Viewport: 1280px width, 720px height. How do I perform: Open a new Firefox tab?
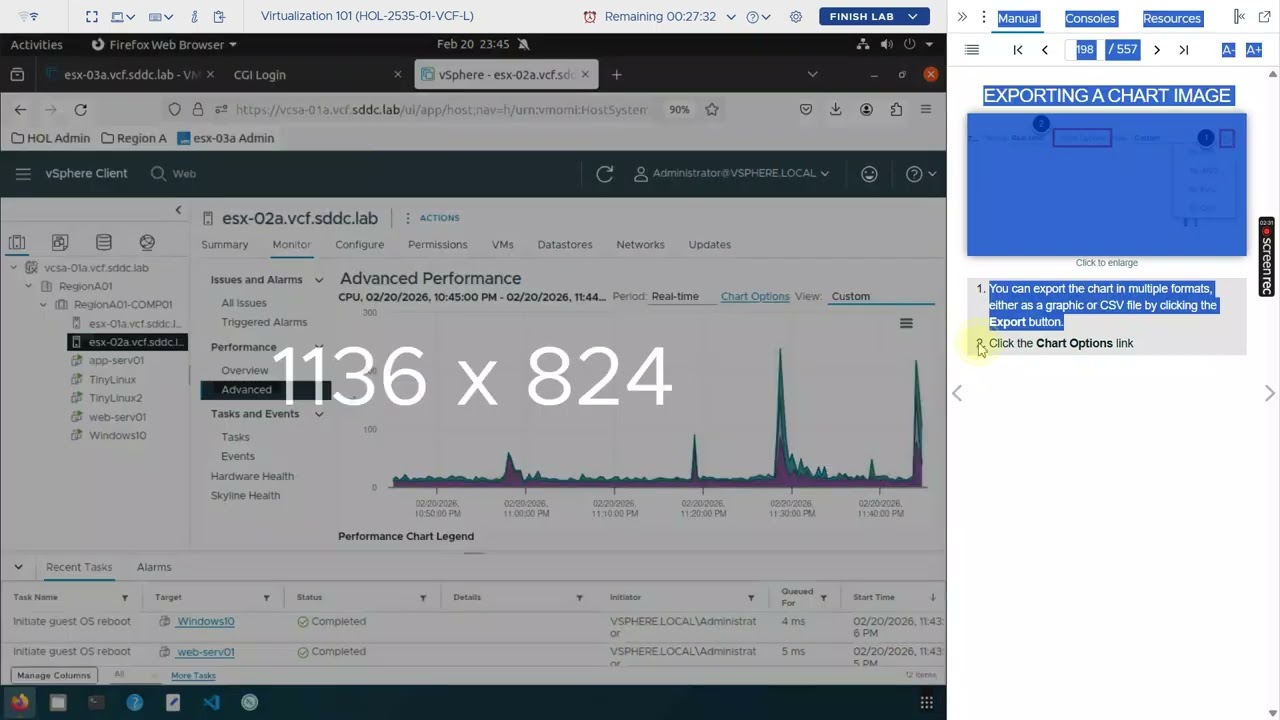click(616, 75)
